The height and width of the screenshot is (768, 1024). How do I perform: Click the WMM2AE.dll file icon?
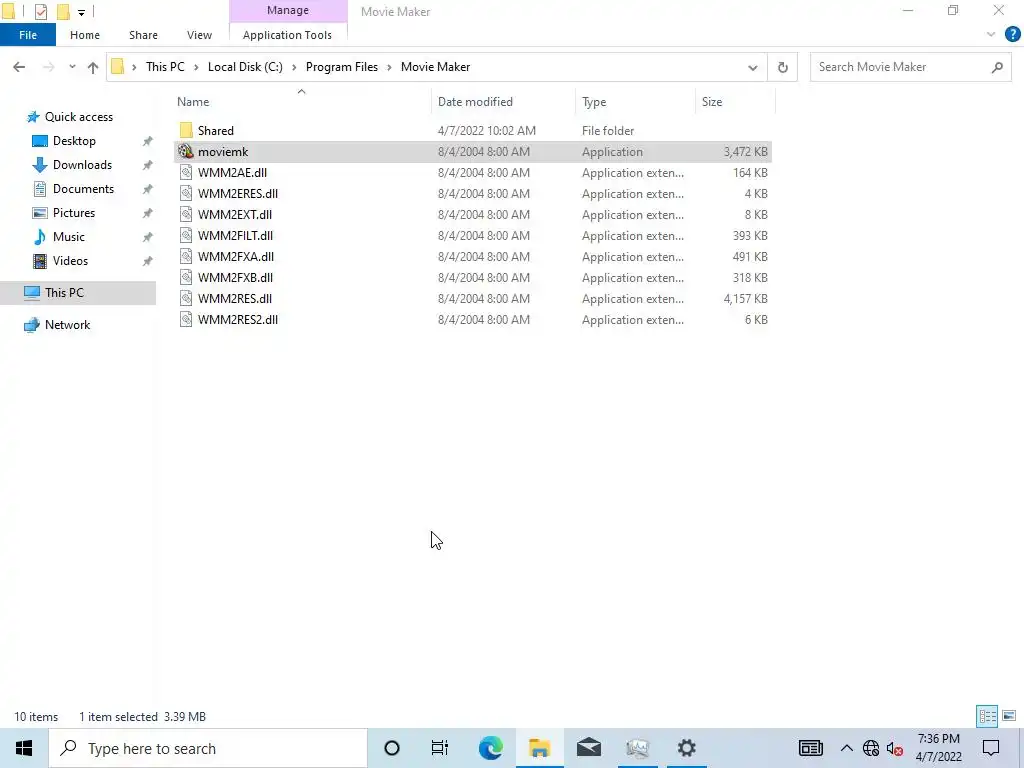[186, 172]
